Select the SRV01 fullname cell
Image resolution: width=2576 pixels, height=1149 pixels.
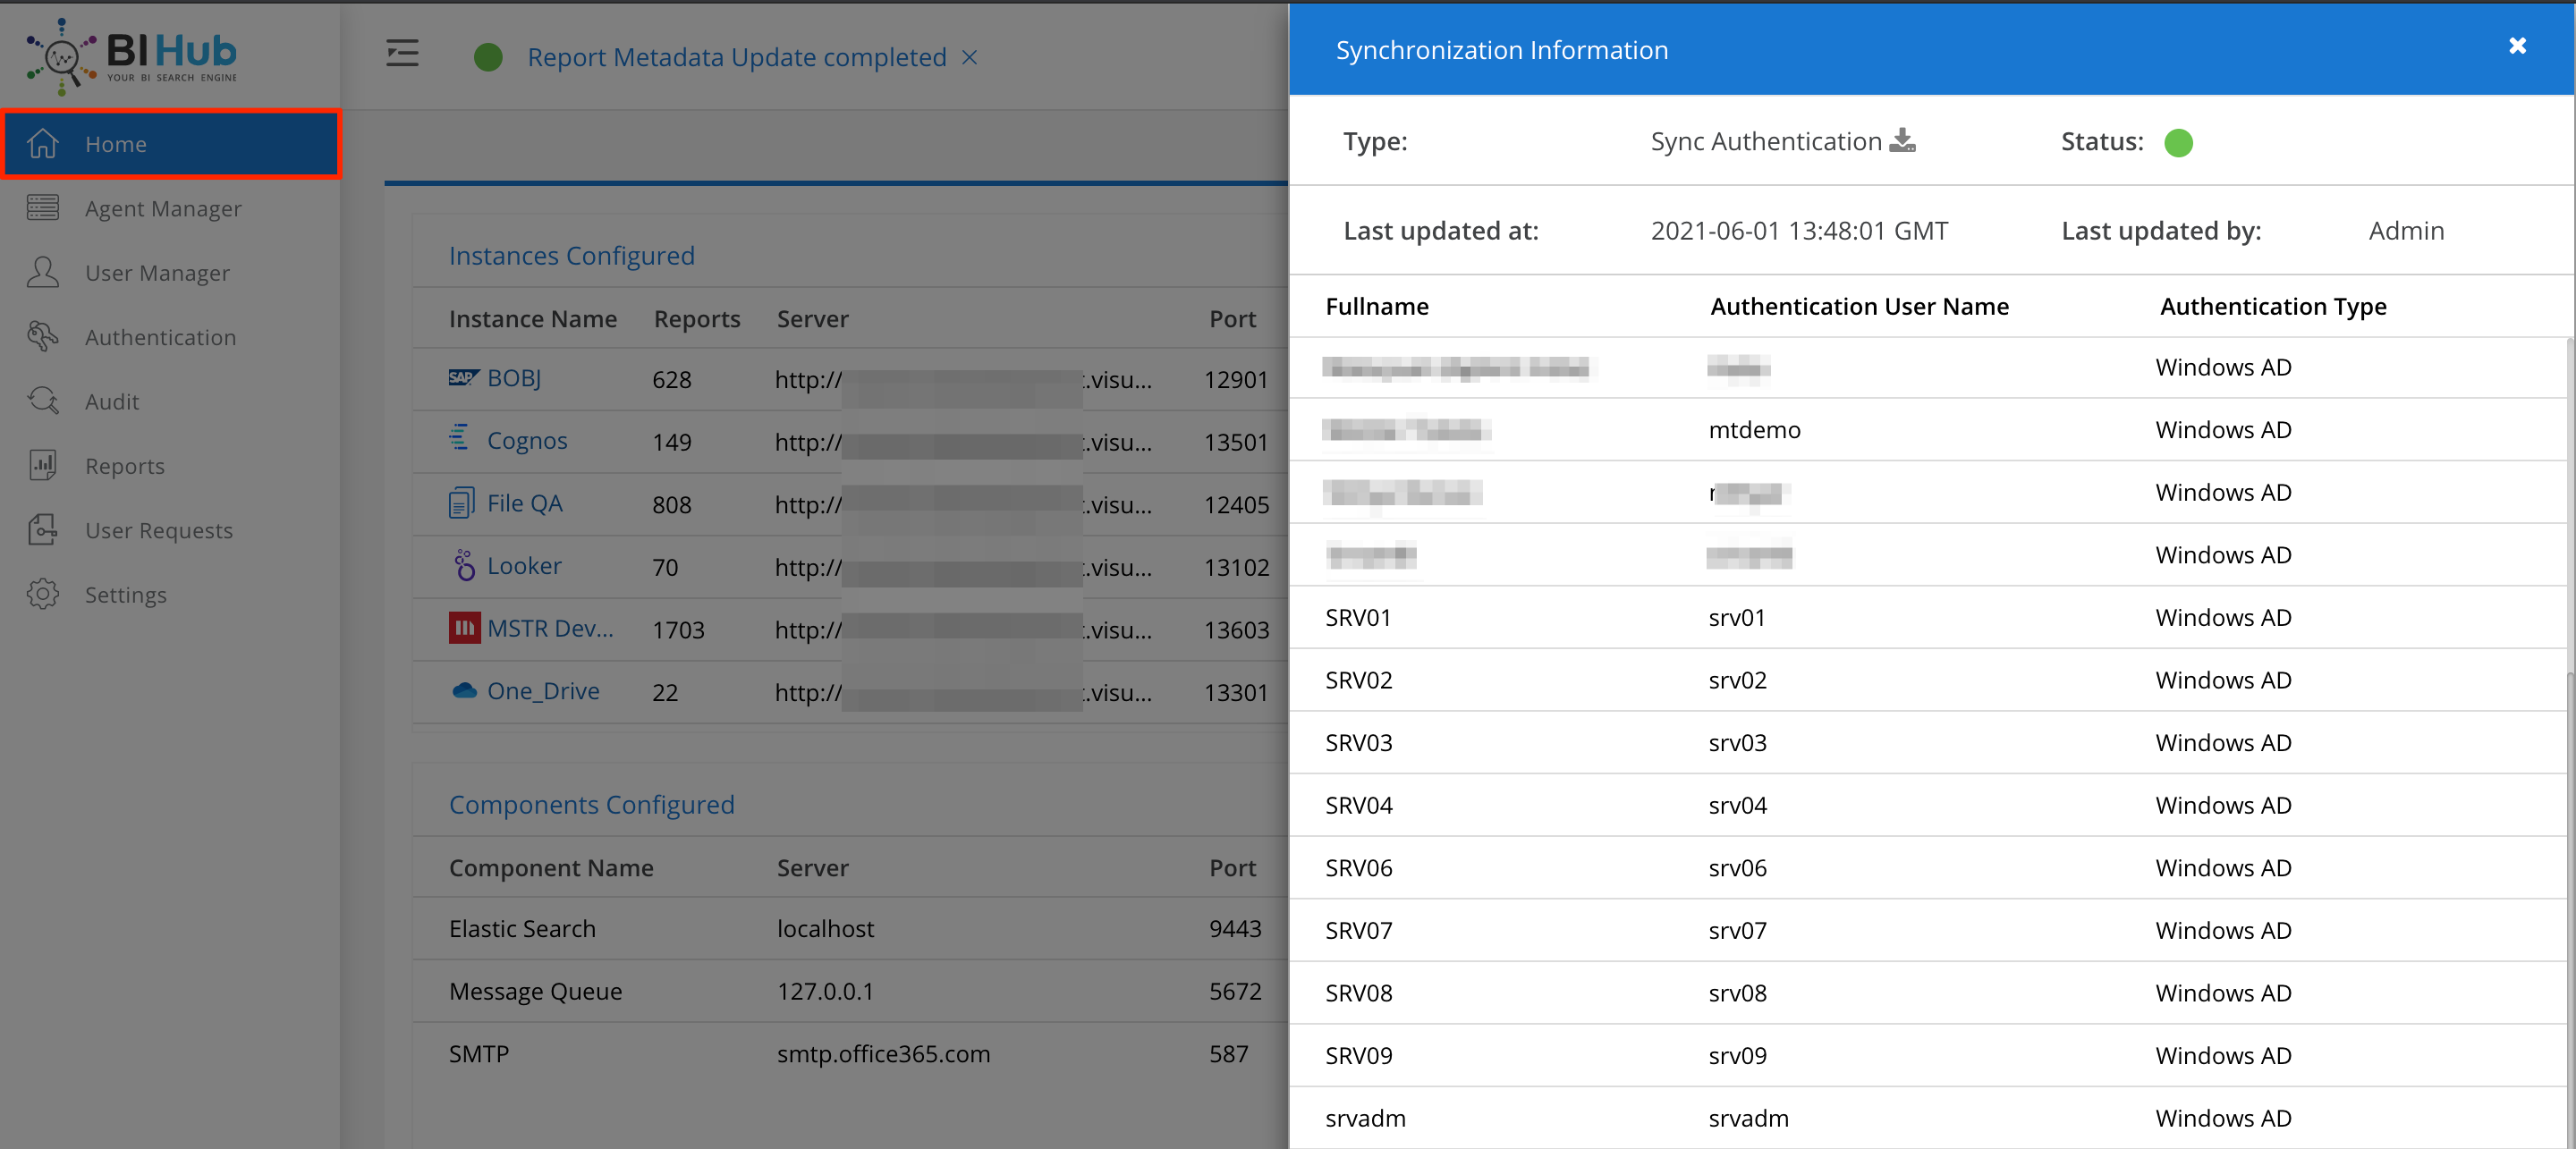[x=1358, y=617]
